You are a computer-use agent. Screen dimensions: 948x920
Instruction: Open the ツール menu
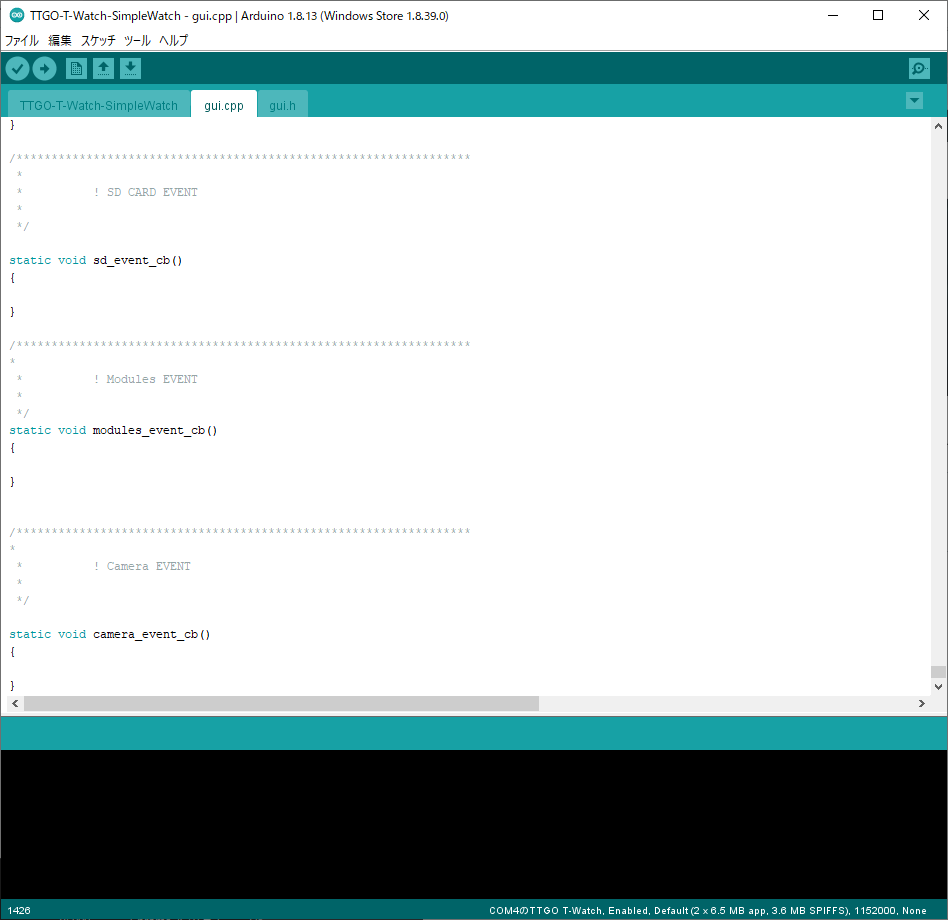137,40
